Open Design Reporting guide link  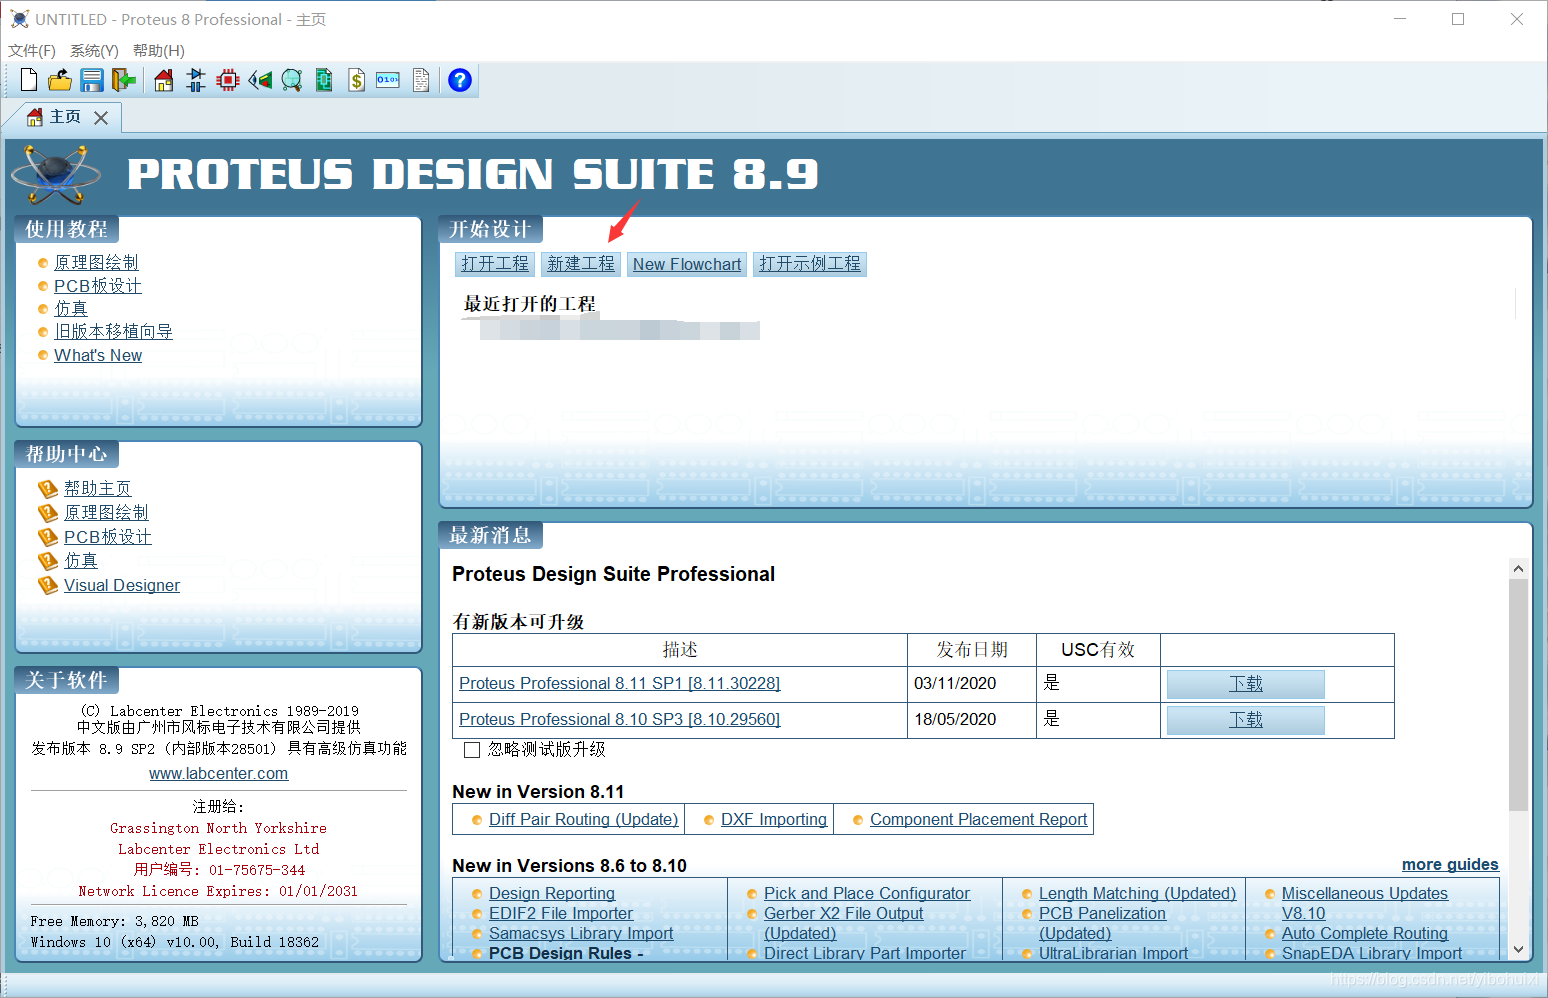[552, 893]
